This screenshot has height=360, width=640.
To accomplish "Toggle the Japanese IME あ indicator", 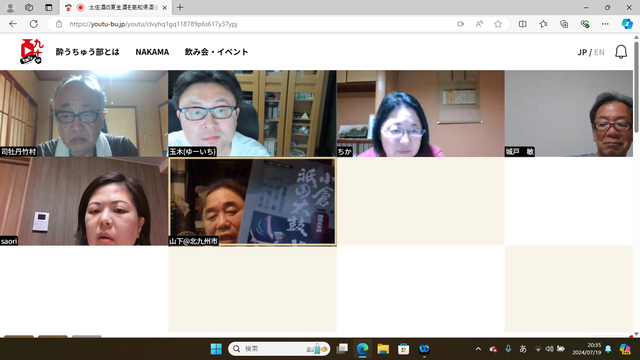I will click(523, 349).
